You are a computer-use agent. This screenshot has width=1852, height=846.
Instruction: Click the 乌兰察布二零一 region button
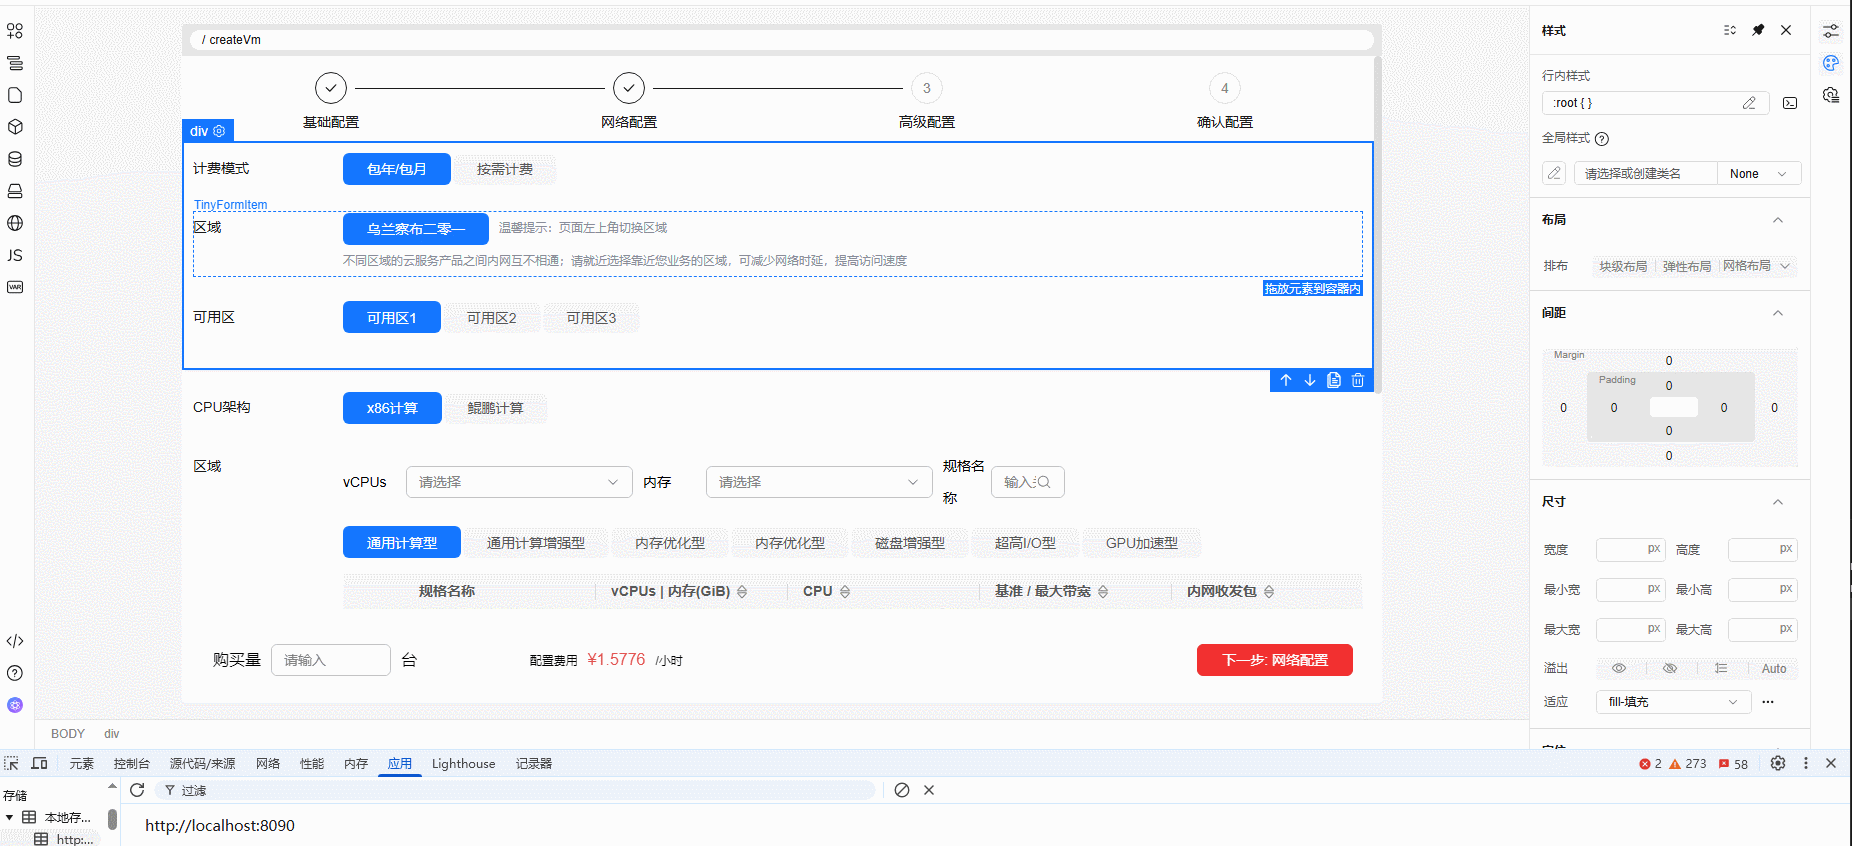point(416,229)
